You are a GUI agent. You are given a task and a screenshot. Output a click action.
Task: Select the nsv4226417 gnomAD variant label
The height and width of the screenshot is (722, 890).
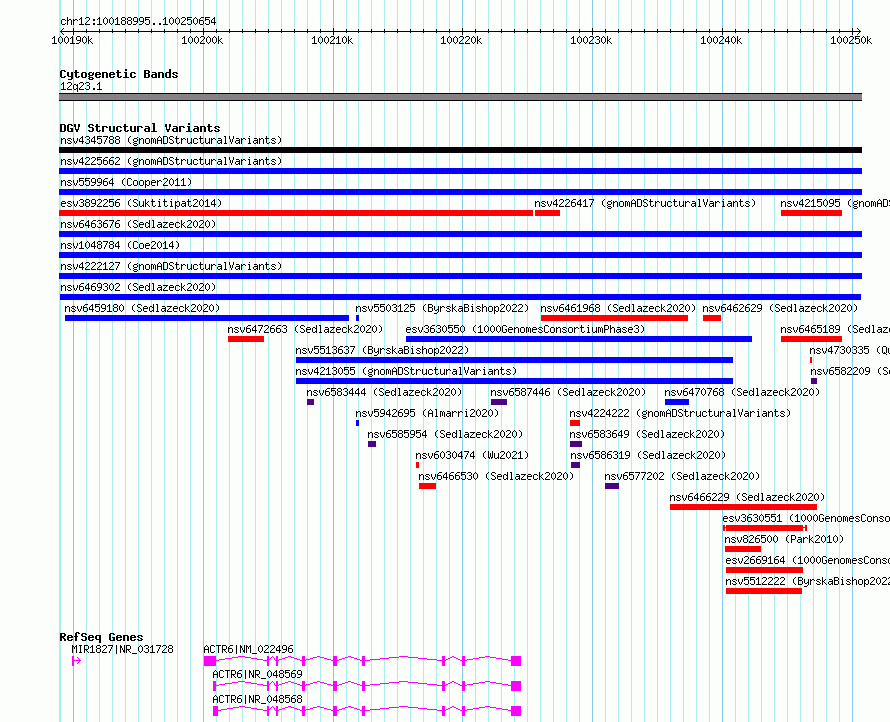point(645,203)
